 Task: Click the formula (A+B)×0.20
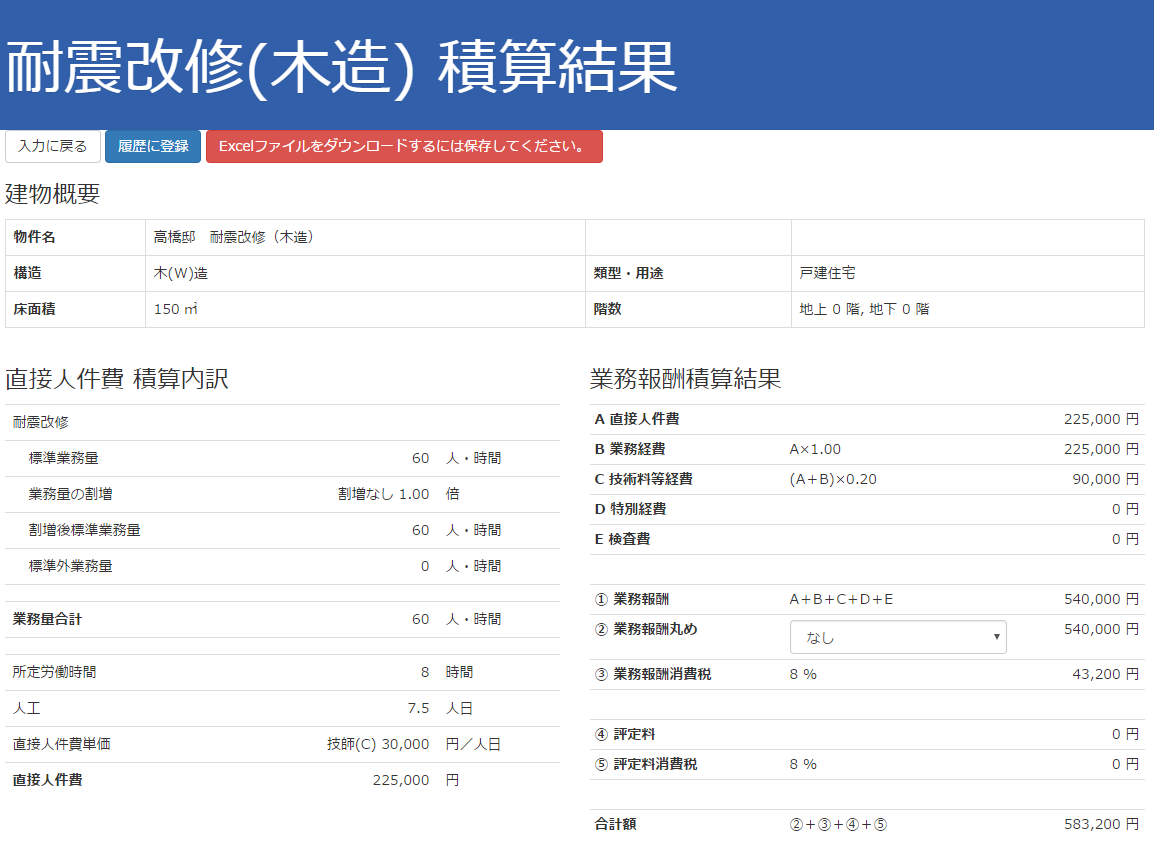(833, 479)
